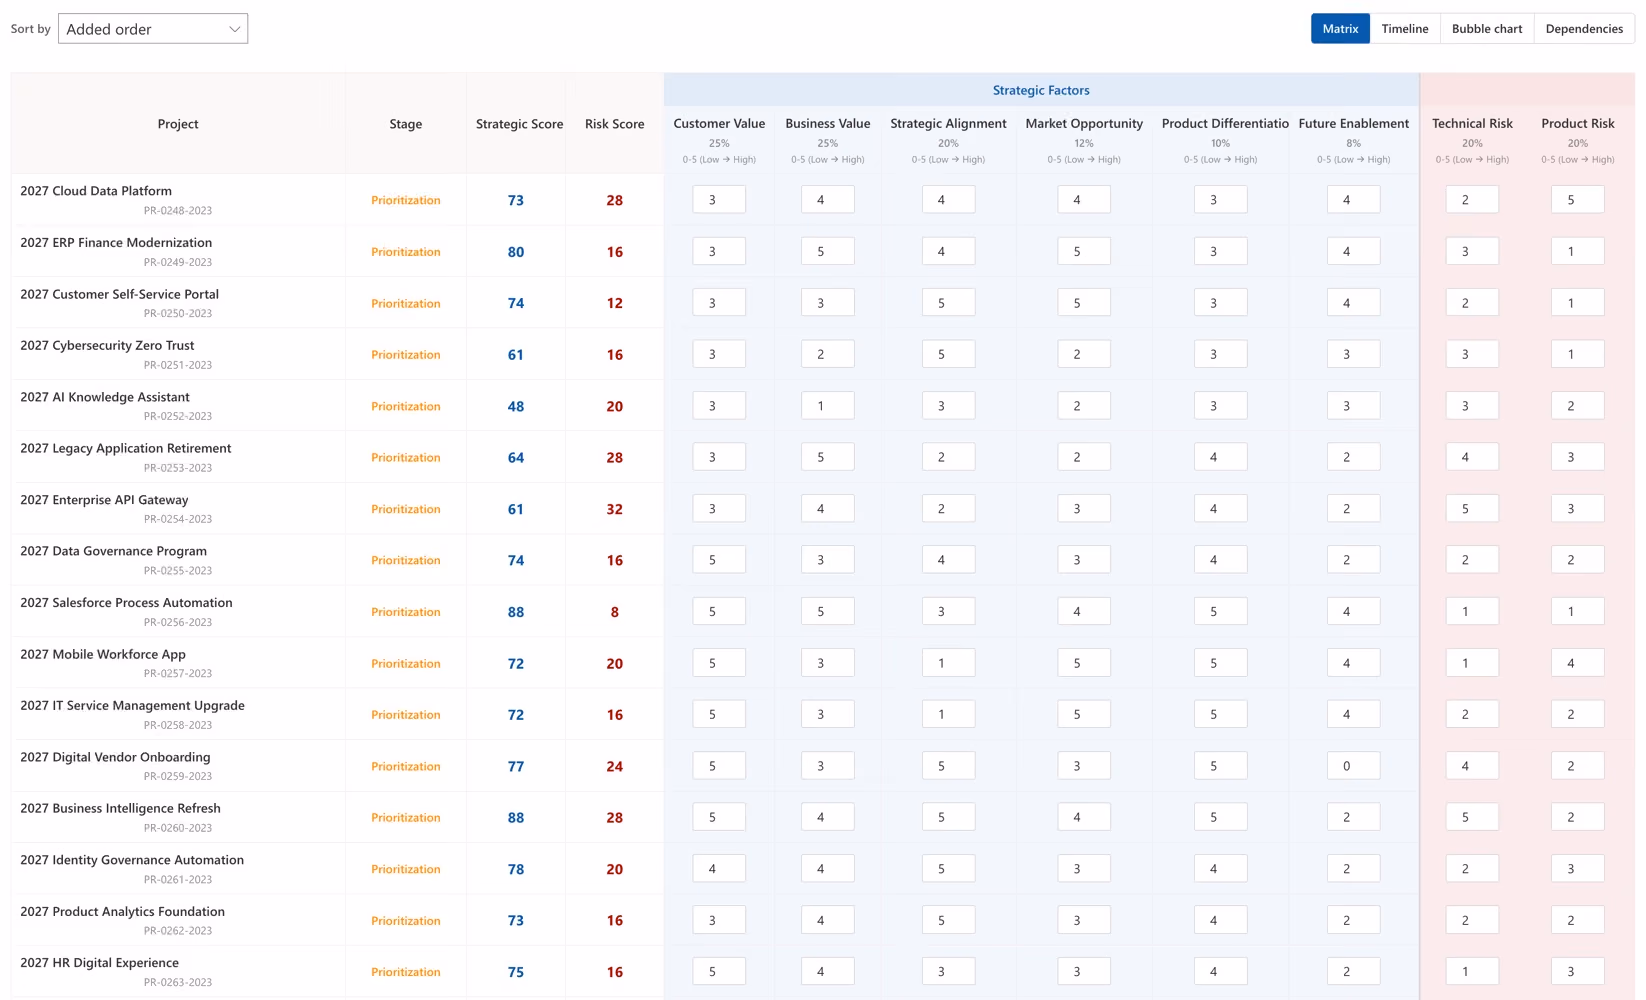The width and height of the screenshot is (1646, 1000).
Task: Open 2027 Salesforce Process Automation project
Action: tap(126, 603)
